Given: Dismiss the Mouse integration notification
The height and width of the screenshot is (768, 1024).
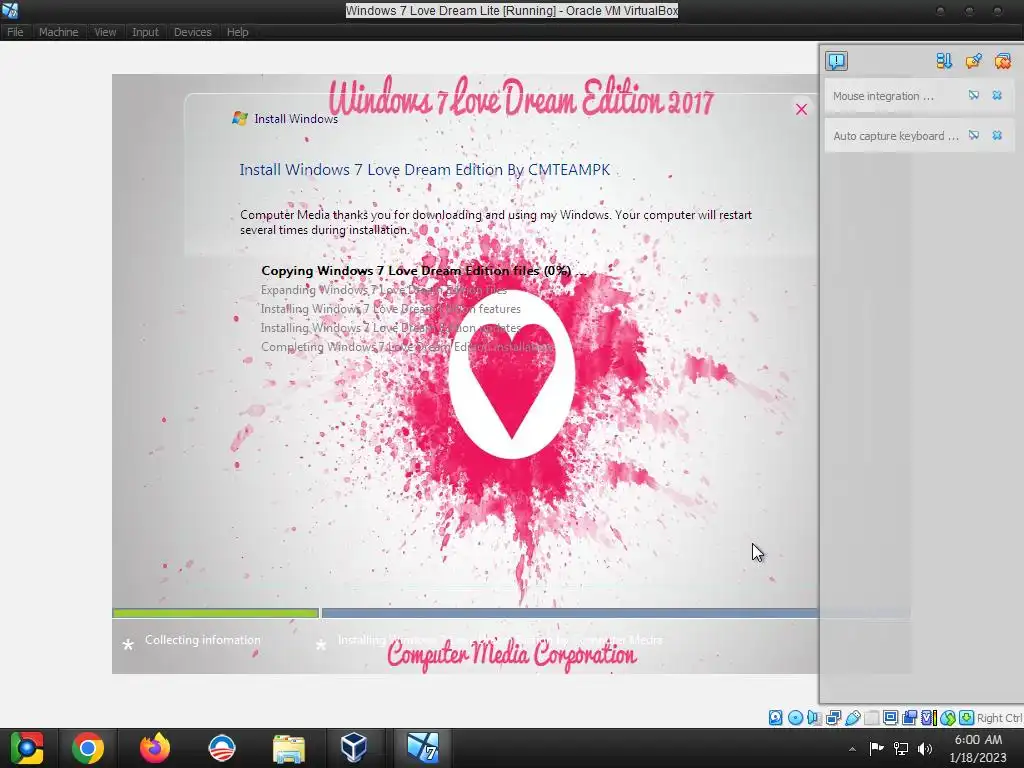Looking at the screenshot, I should 997,95.
